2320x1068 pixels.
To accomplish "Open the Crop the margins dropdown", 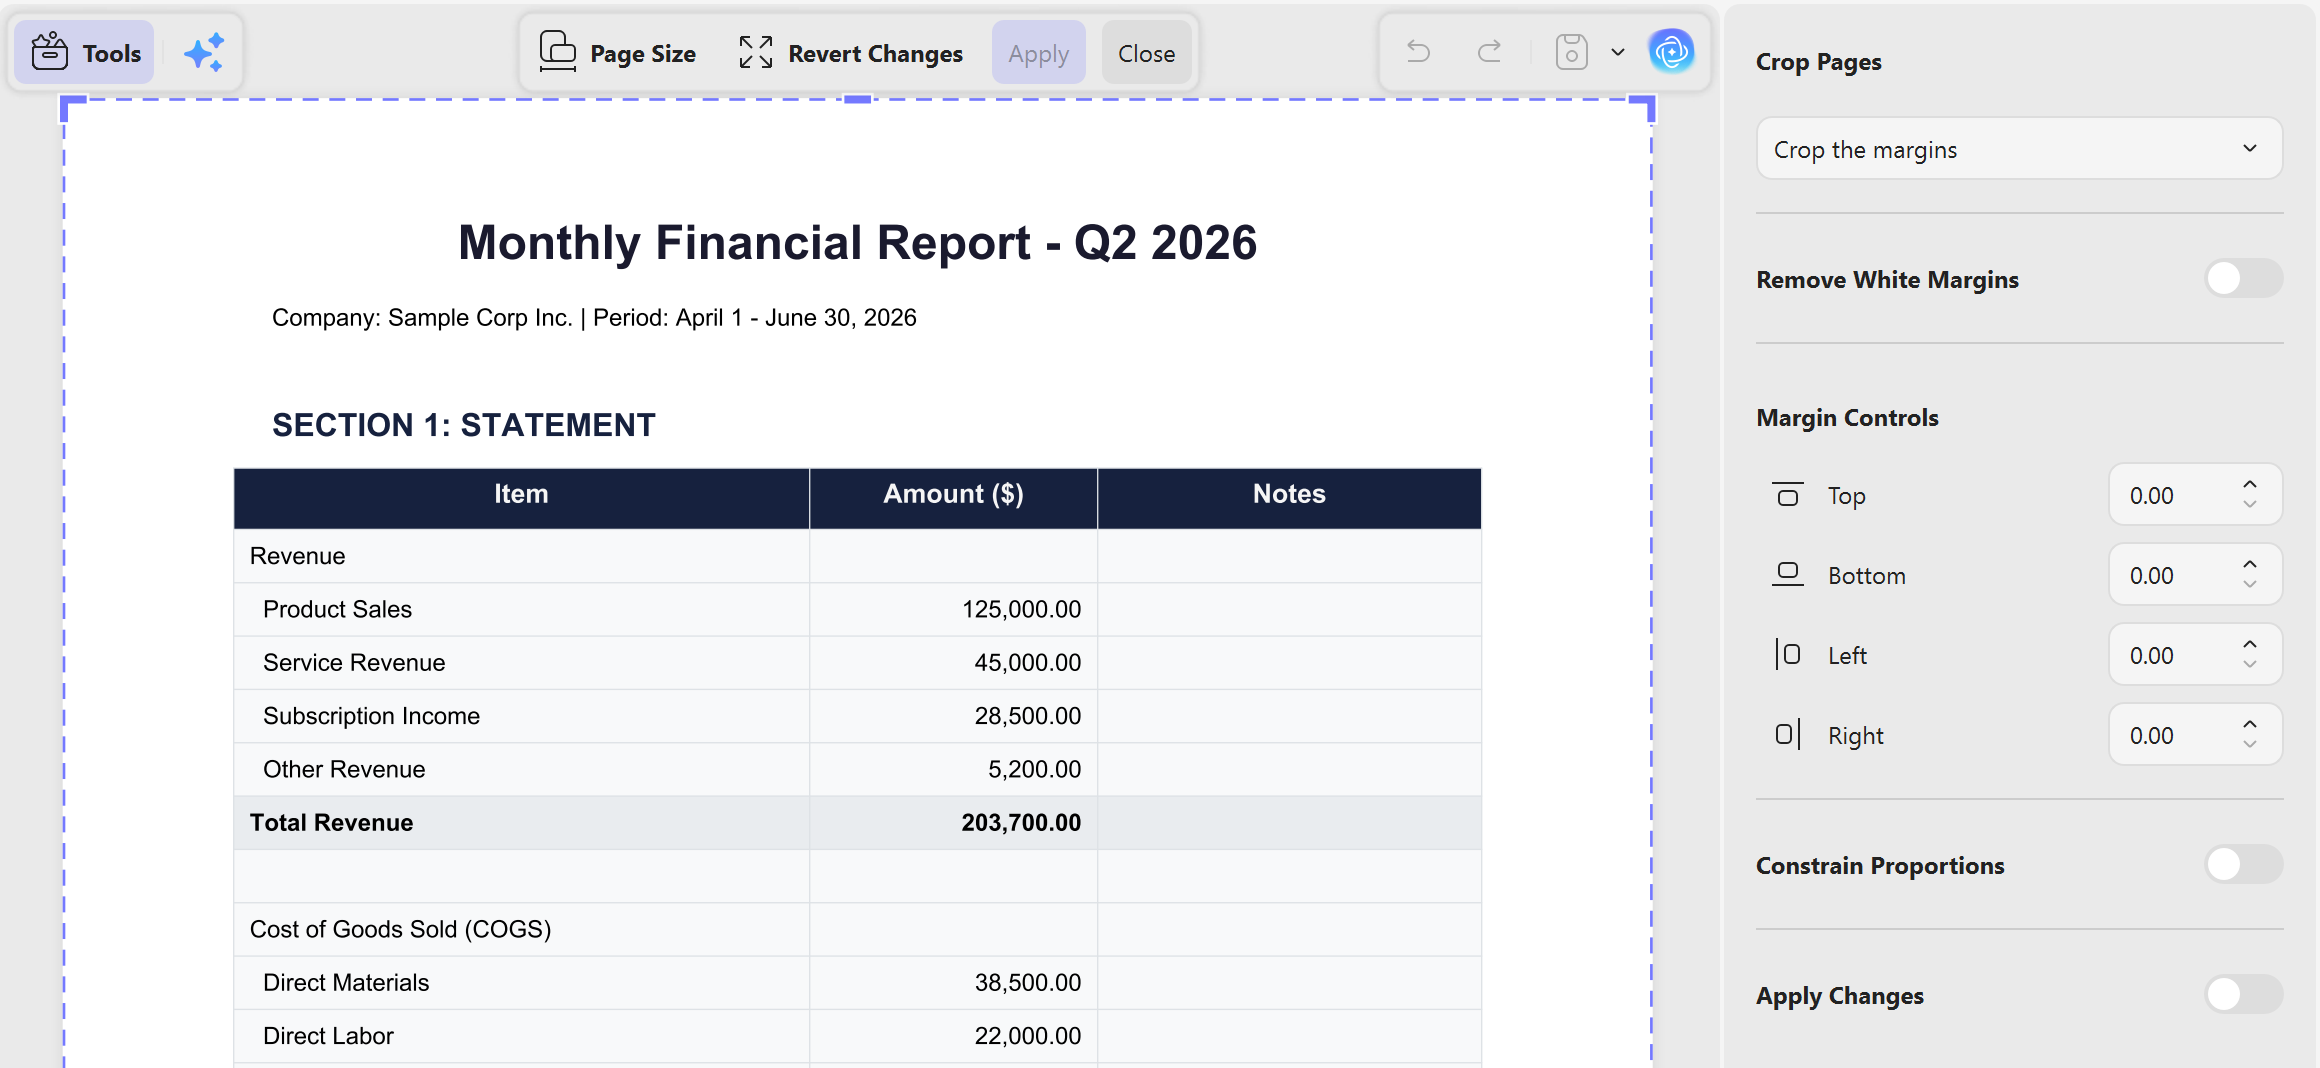I will pyautogui.click(x=2019, y=149).
